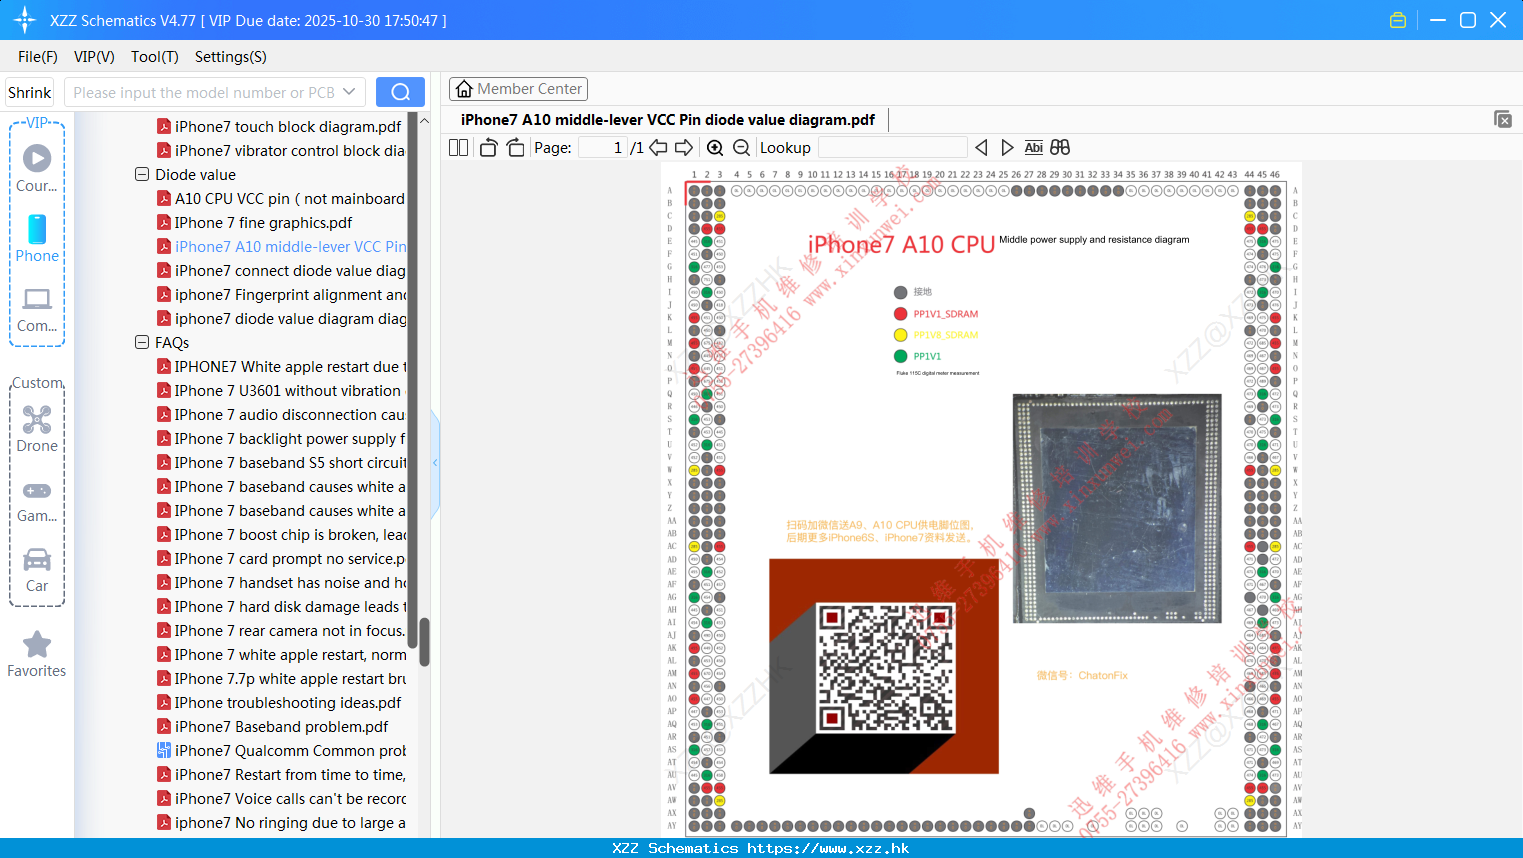Click the binoculars search icon
The width and height of the screenshot is (1523, 858).
[1060, 147]
